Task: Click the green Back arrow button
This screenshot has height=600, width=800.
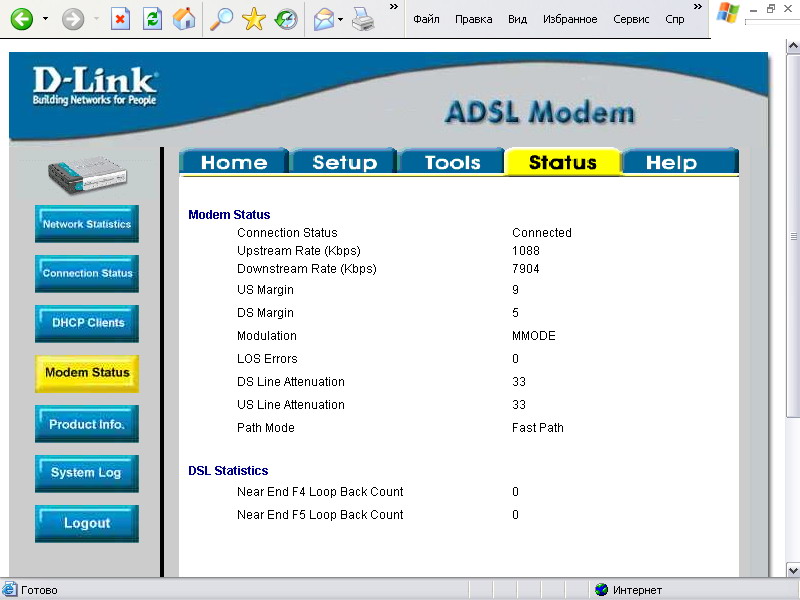Action: (x=21, y=19)
